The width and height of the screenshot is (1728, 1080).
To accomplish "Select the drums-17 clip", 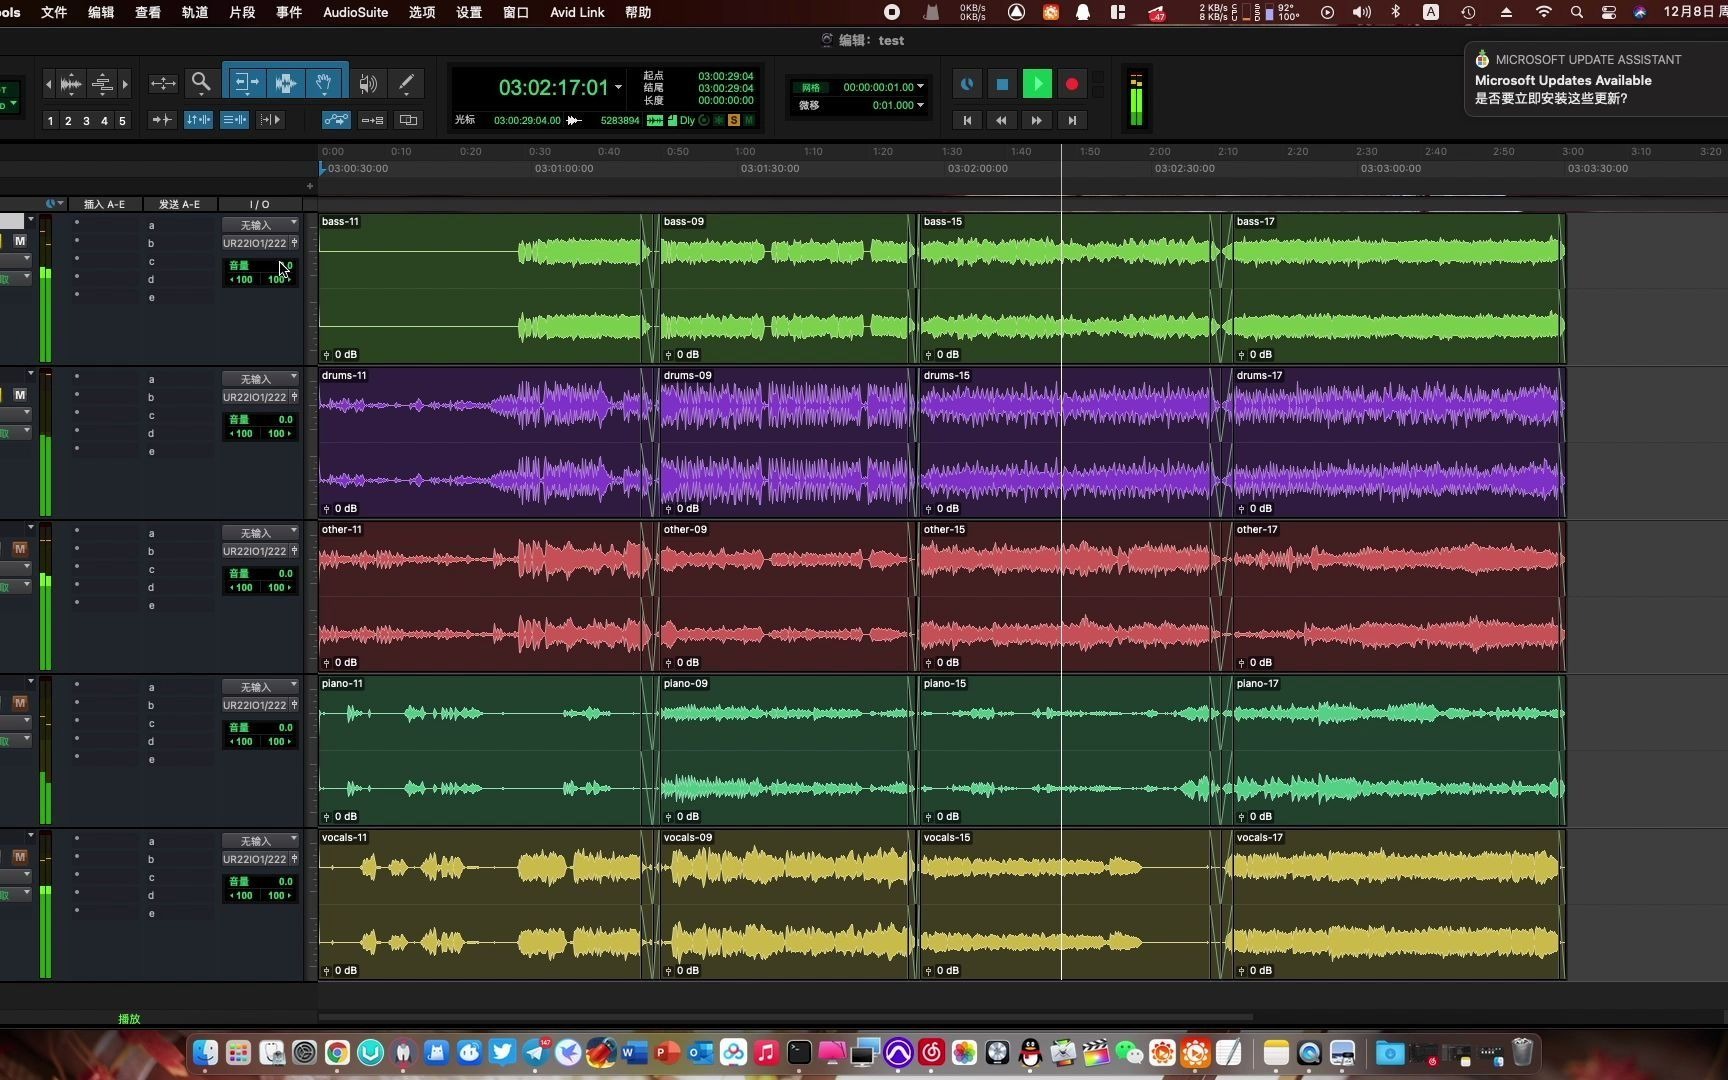I will pos(1398,443).
